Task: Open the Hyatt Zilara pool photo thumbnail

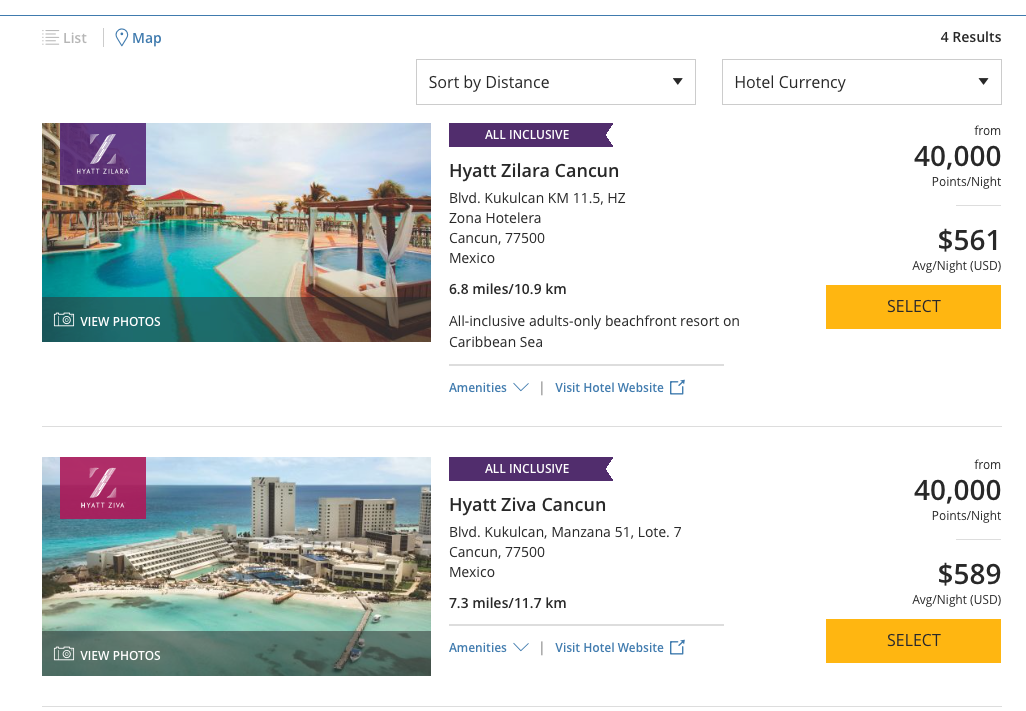Action: (x=236, y=232)
